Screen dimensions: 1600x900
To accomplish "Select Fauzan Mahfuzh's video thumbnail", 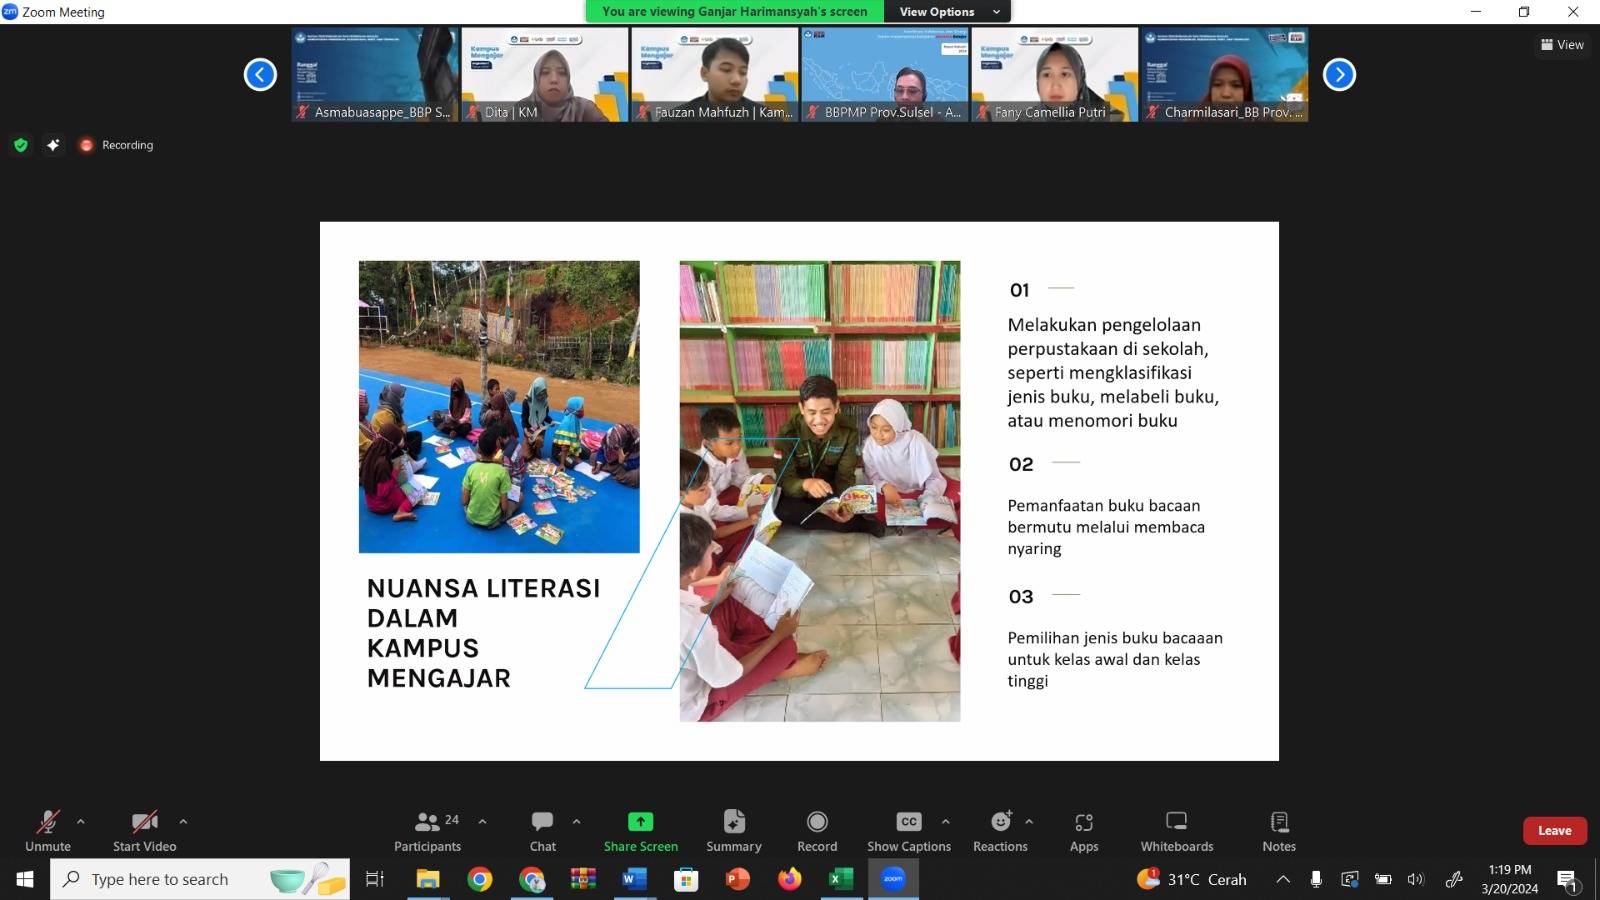I will click(714, 75).
